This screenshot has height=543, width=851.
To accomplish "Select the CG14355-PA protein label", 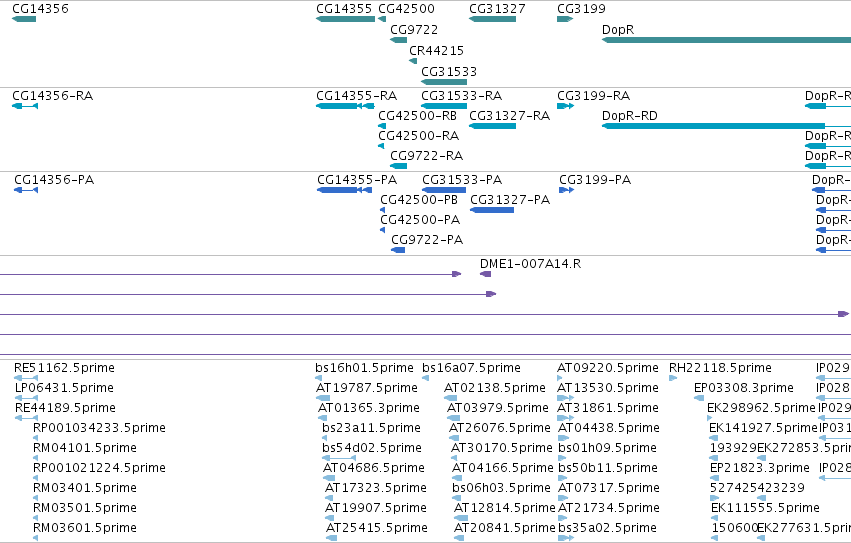I will 357,180.
